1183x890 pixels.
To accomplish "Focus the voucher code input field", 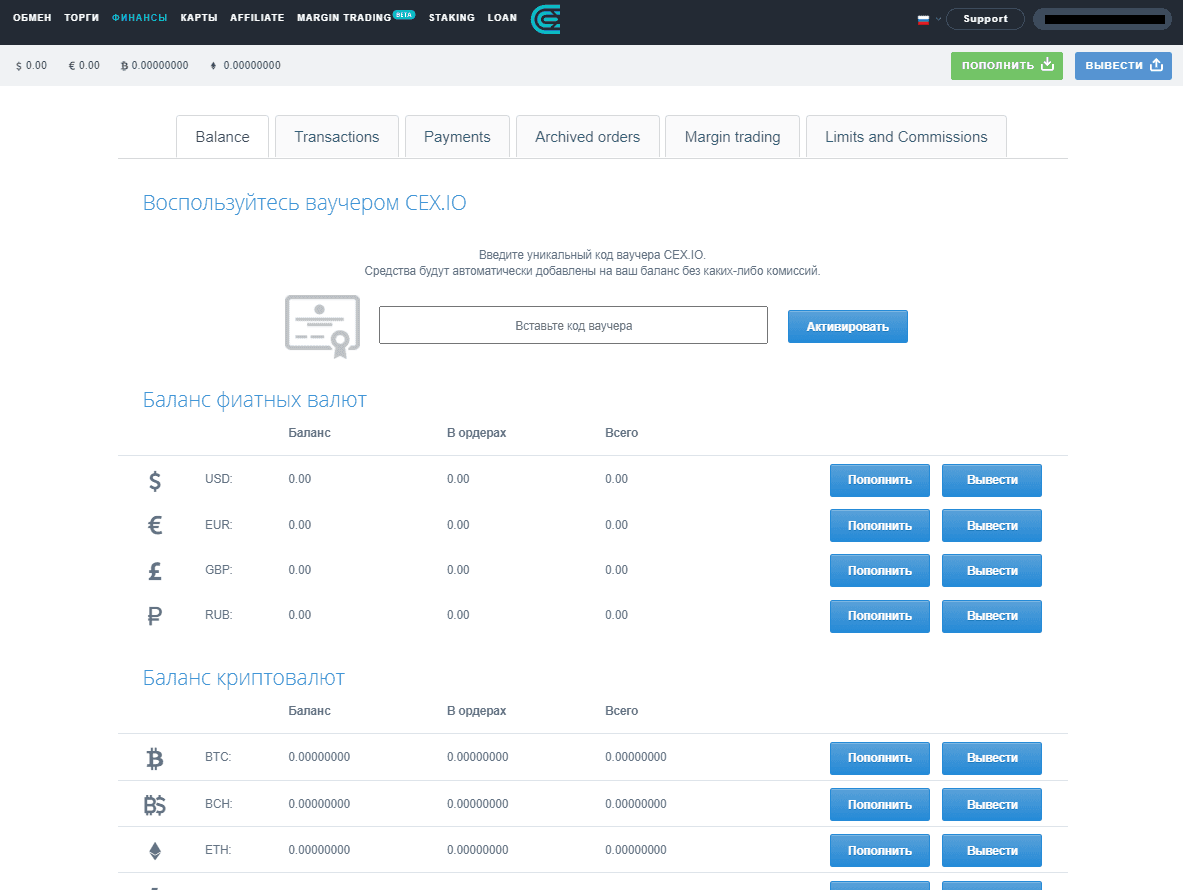I will point(573,325).
